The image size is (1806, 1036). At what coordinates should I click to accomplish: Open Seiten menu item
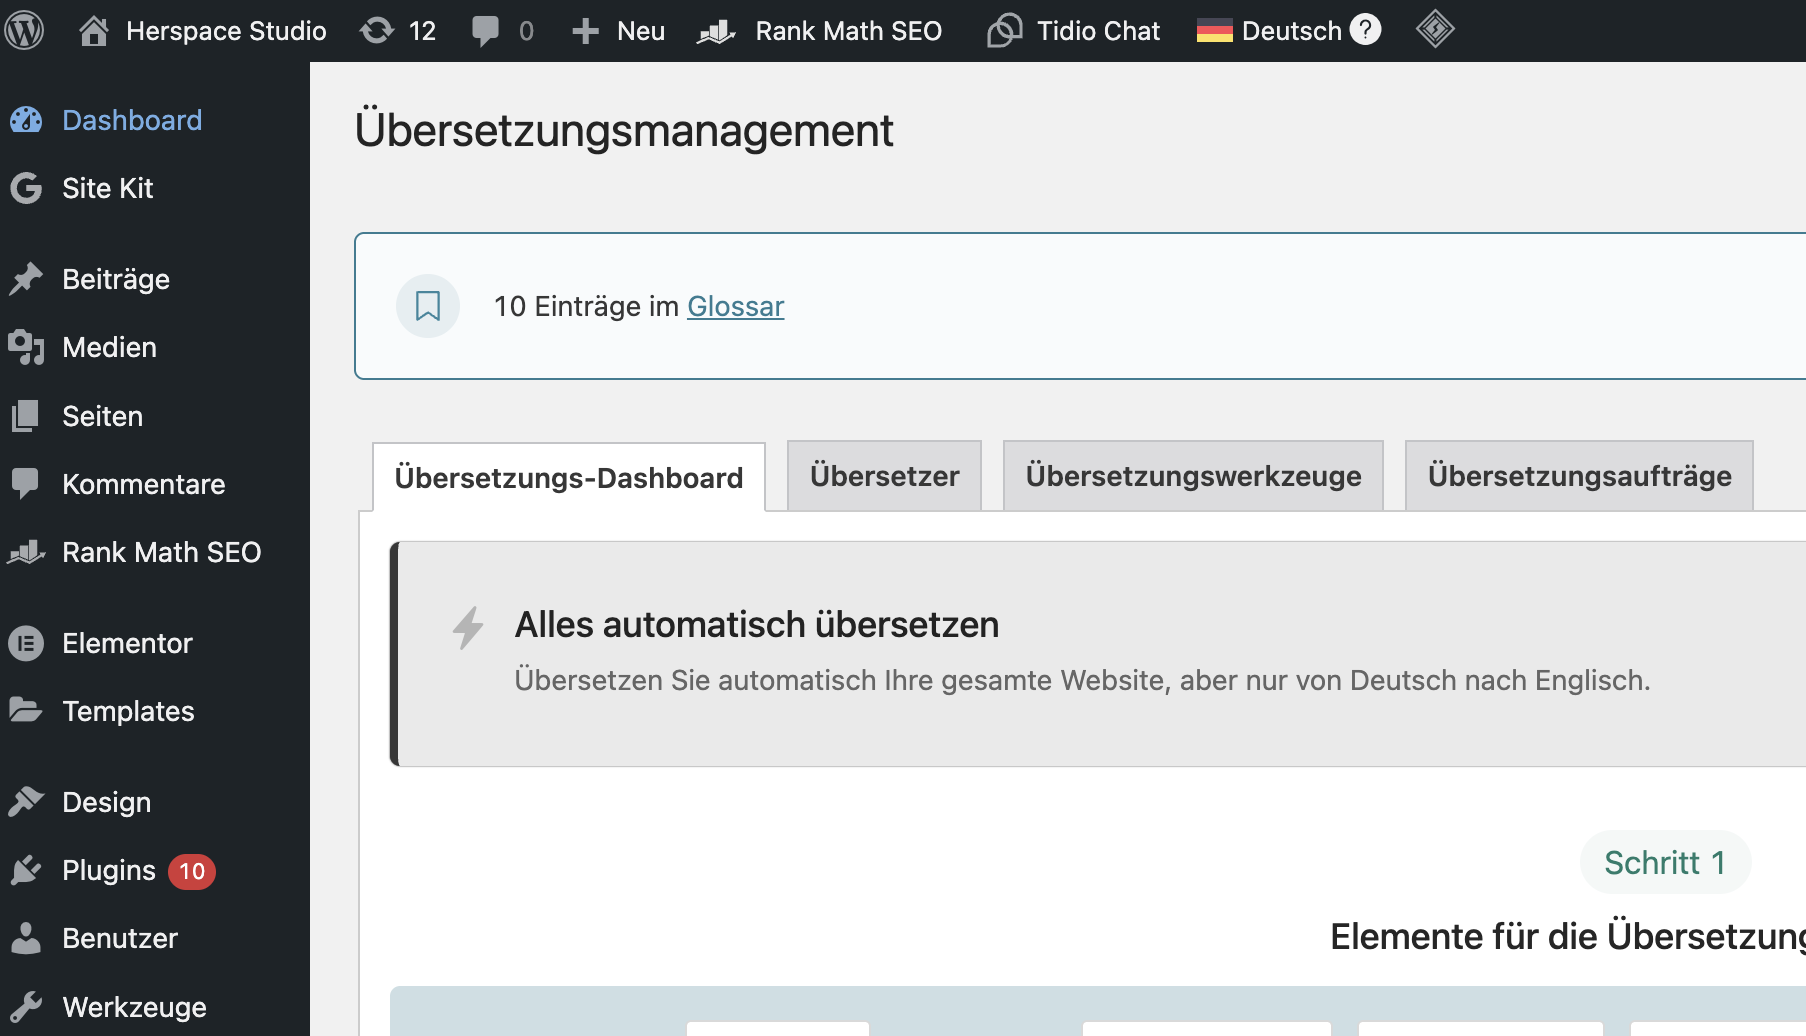tap(103, 416)
